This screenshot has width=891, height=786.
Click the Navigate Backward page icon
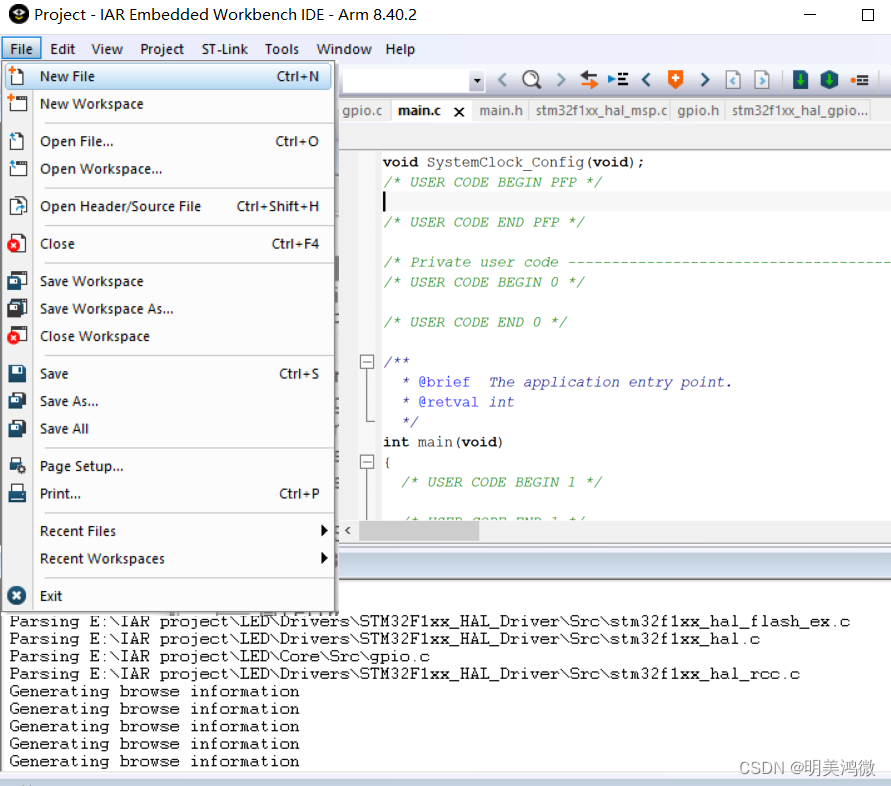point(733,80)
